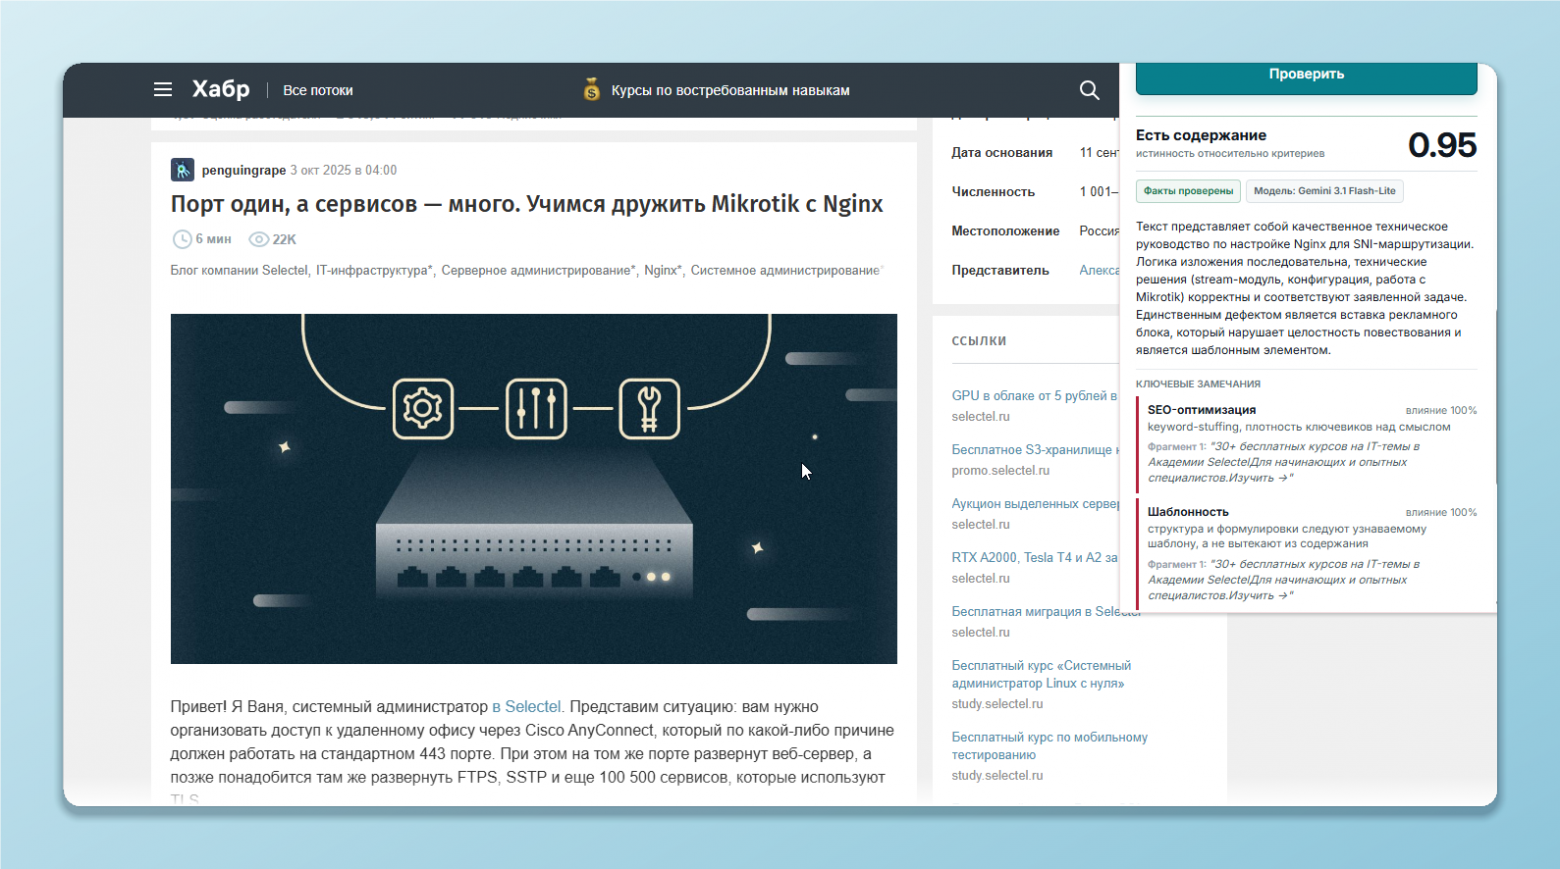The image size is (1560, 869).
Task: Open the representative name link
Action: 1099,270
